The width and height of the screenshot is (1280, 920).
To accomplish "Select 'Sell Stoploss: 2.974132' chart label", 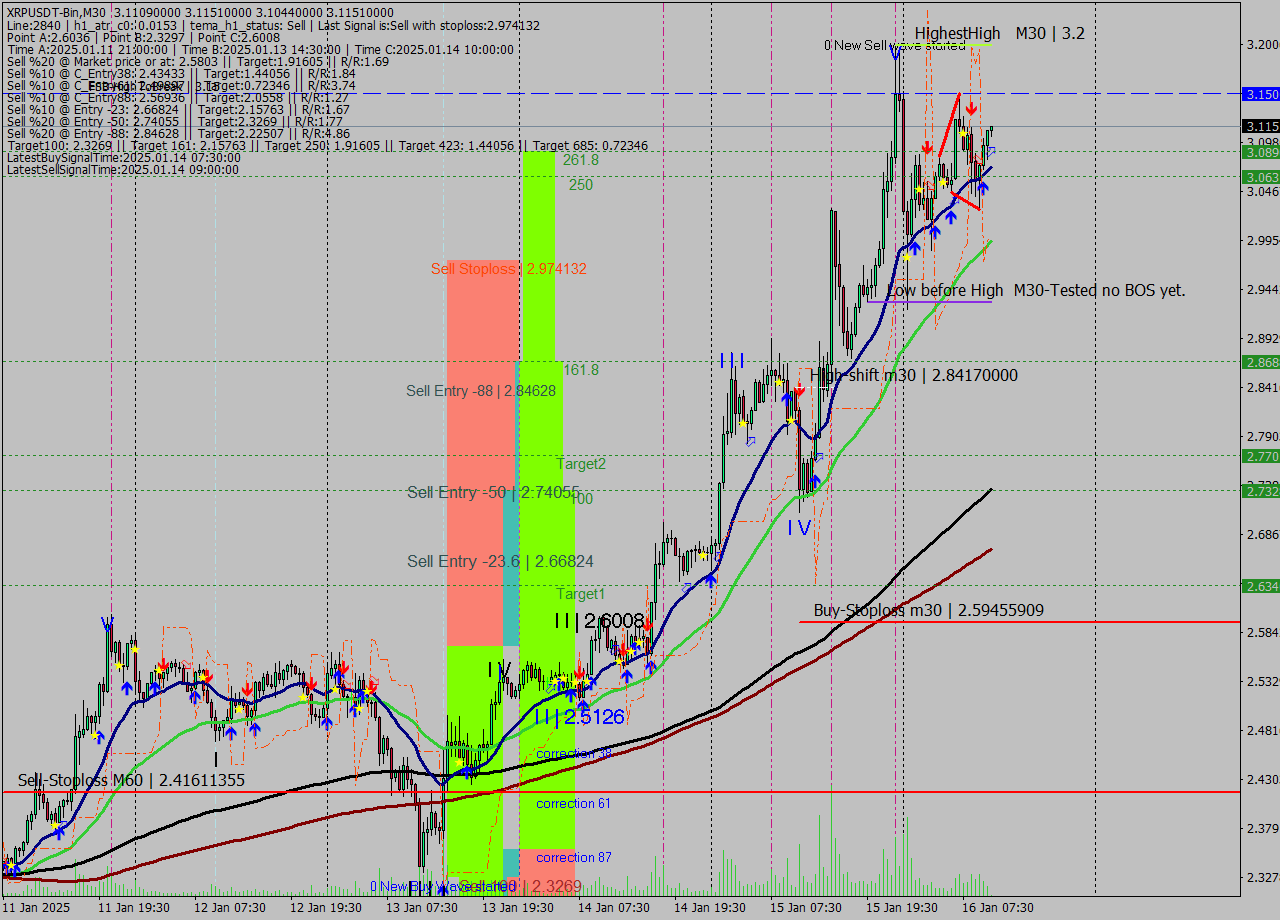I will click(x=508, y=269).
